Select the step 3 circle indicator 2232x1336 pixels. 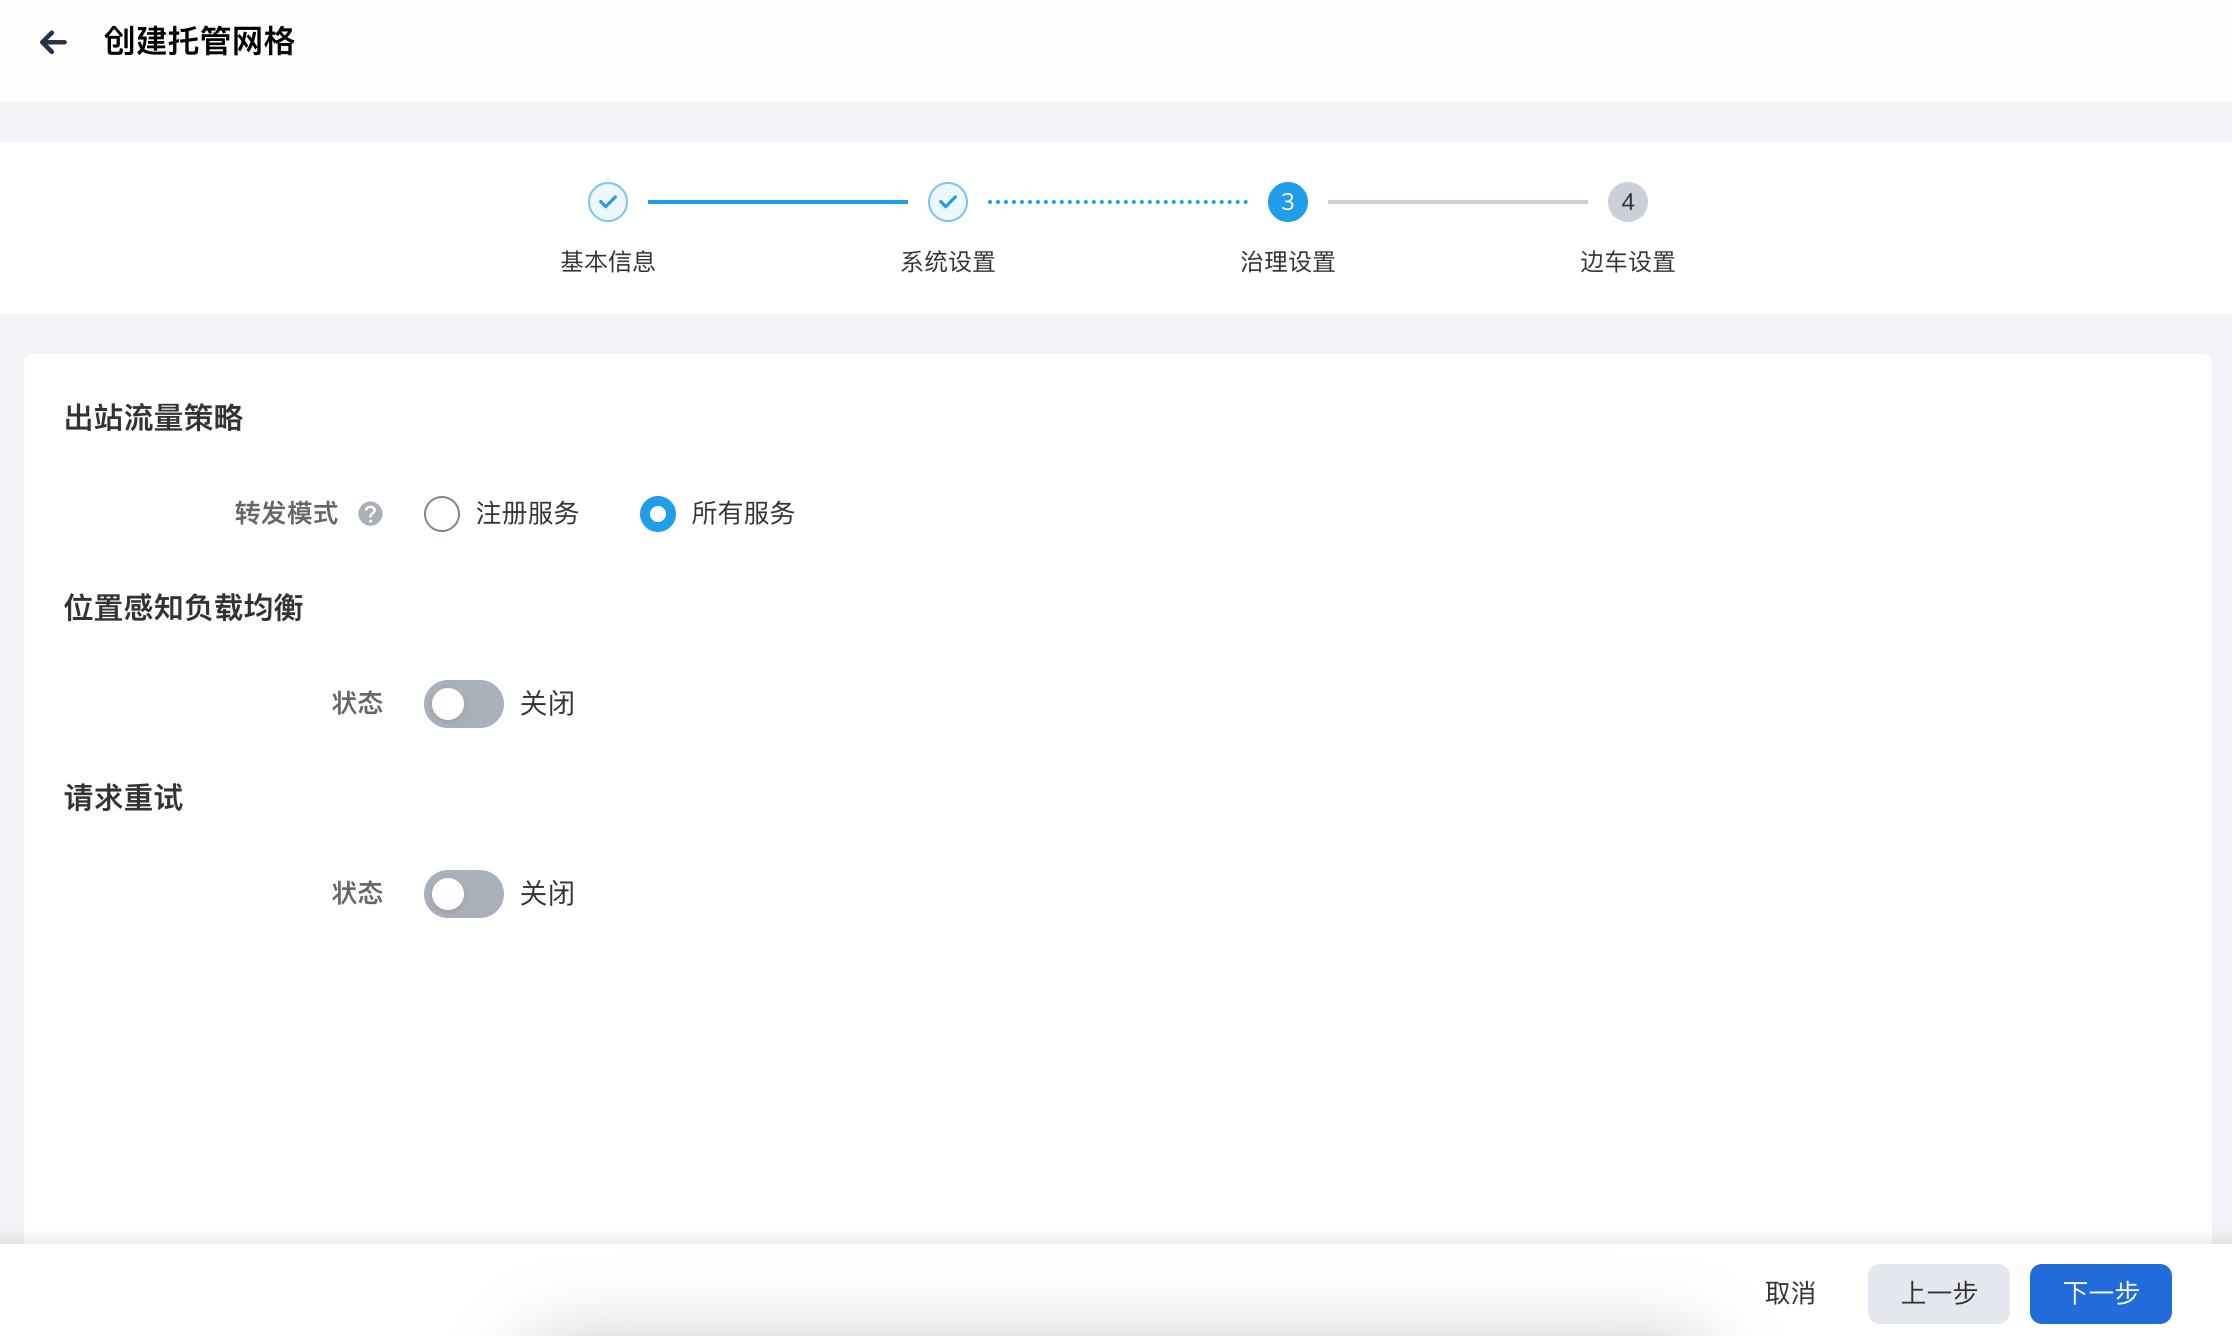pos(1287,201)
